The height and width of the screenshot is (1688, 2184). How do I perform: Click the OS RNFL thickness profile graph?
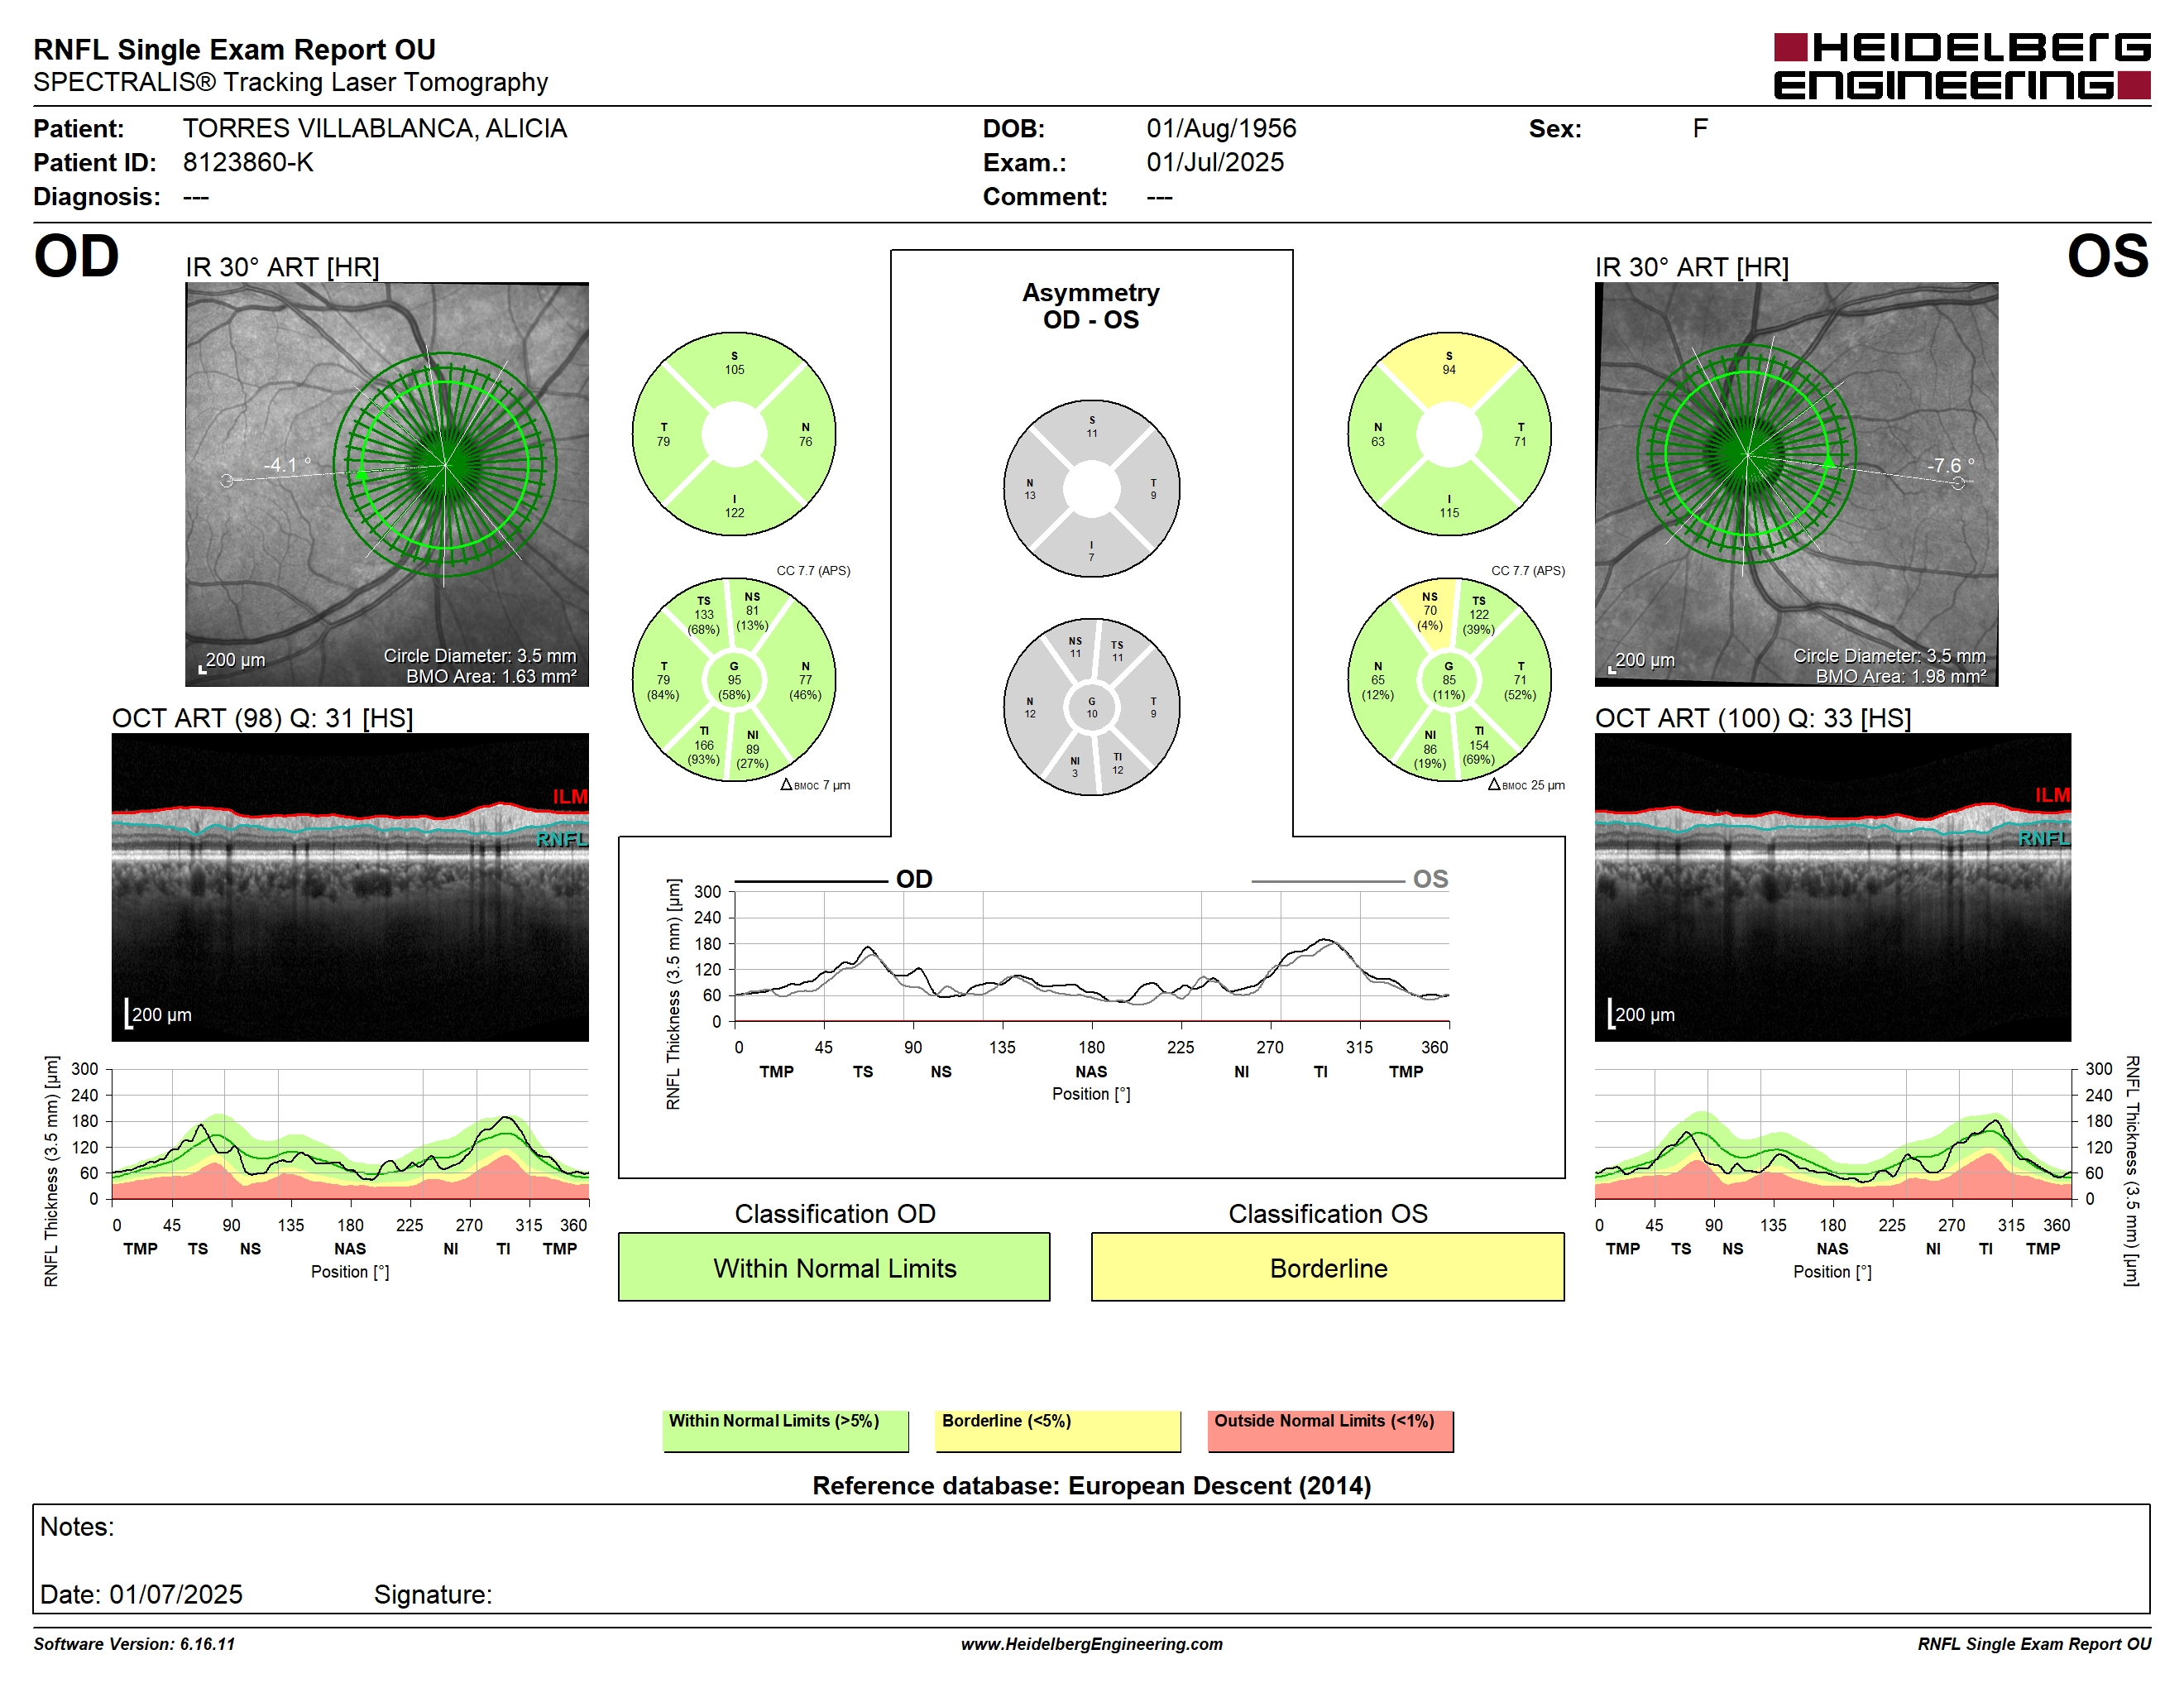click(x=1833, y=1134)
